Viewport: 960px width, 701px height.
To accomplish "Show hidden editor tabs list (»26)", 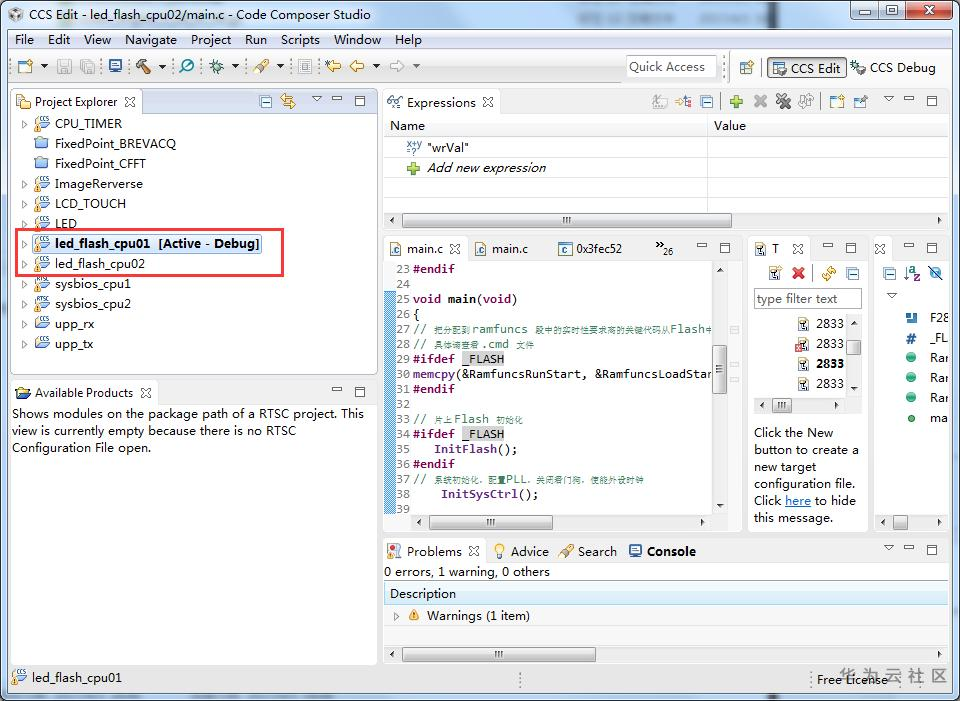I will (664, 247).
